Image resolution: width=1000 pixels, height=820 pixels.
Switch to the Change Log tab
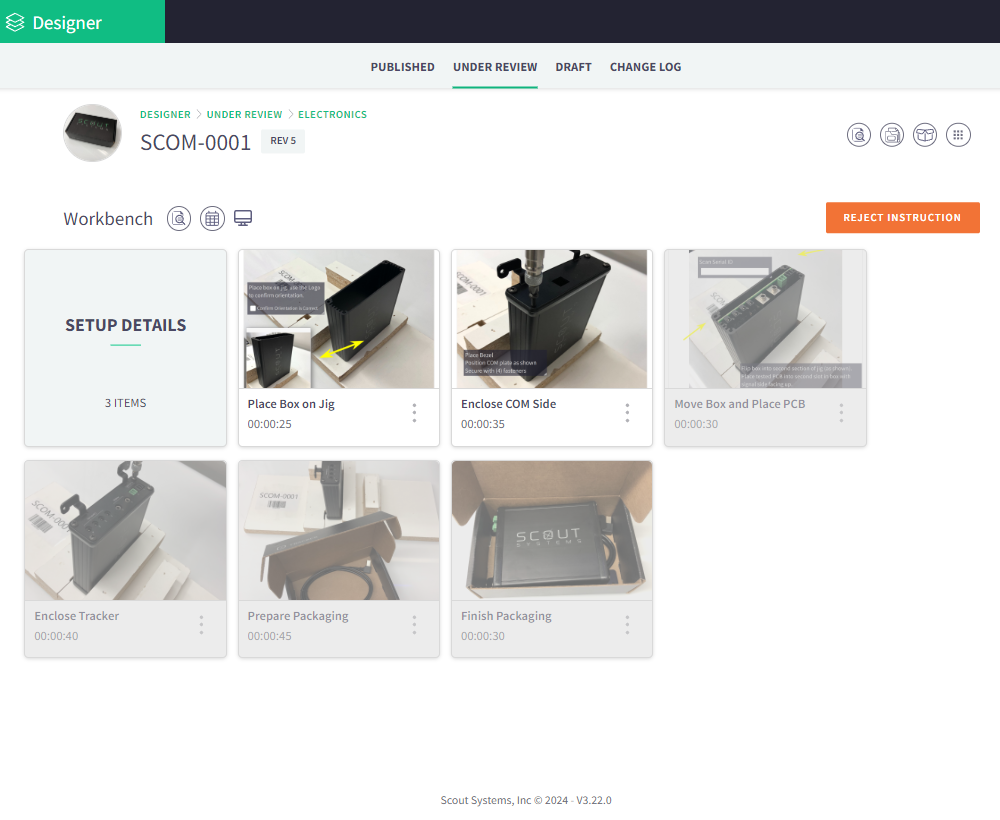click(x=645, y=67)
